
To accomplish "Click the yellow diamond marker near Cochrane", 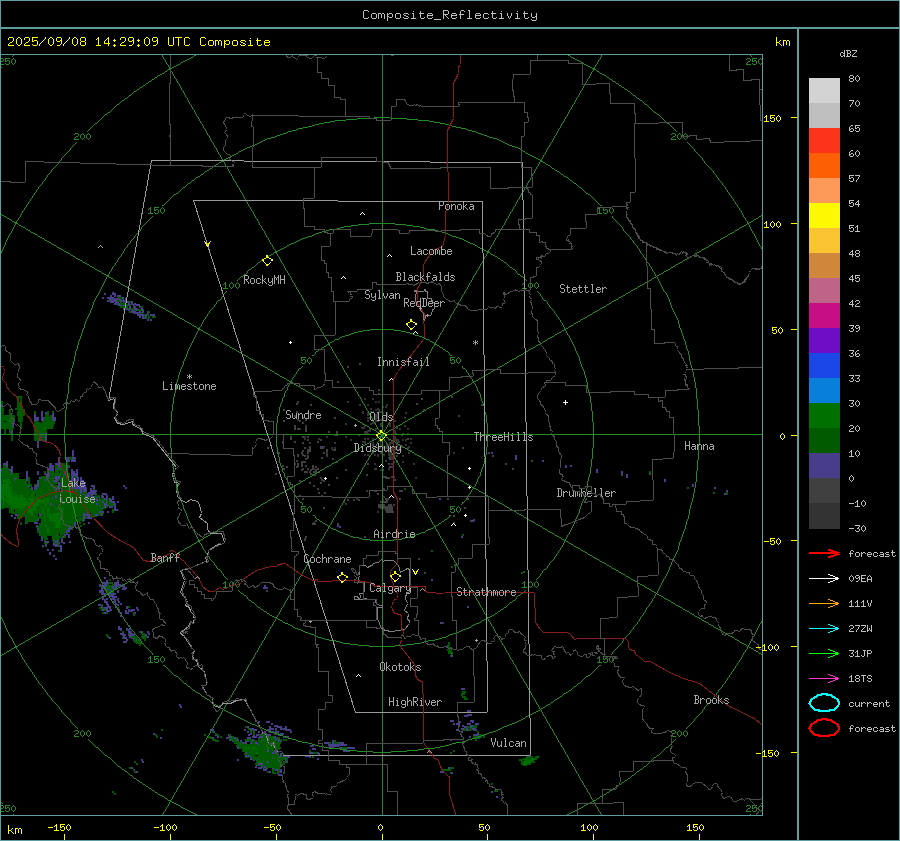I will 343,577.
